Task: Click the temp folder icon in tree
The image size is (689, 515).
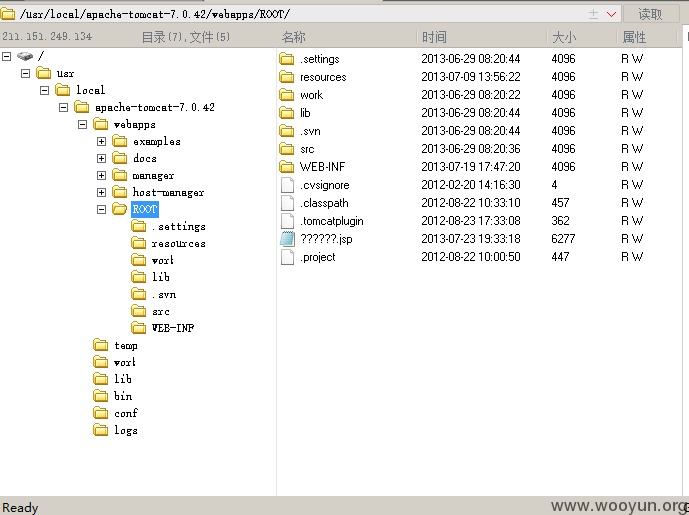Action: tap(101, 345)
